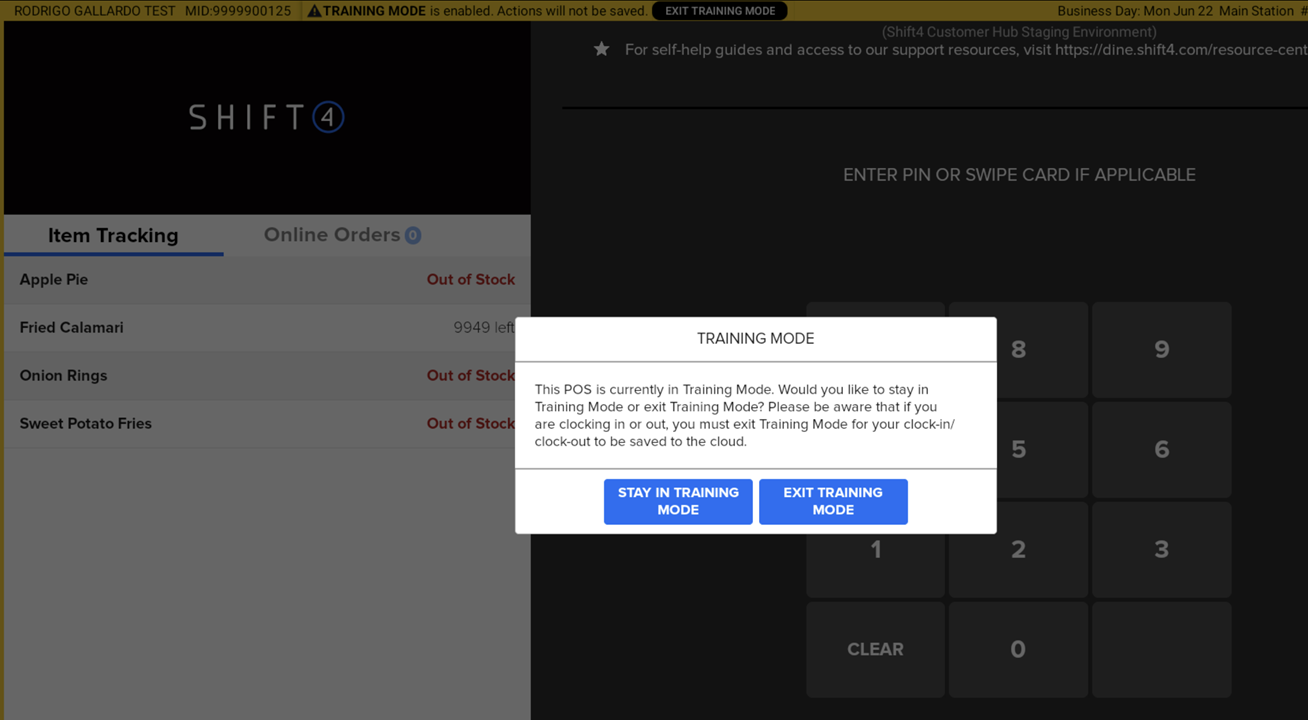The width and height of the screenshot is (1308, 720).
Task: Choose Exit Training Mode in the dialog
Action: 833,501
